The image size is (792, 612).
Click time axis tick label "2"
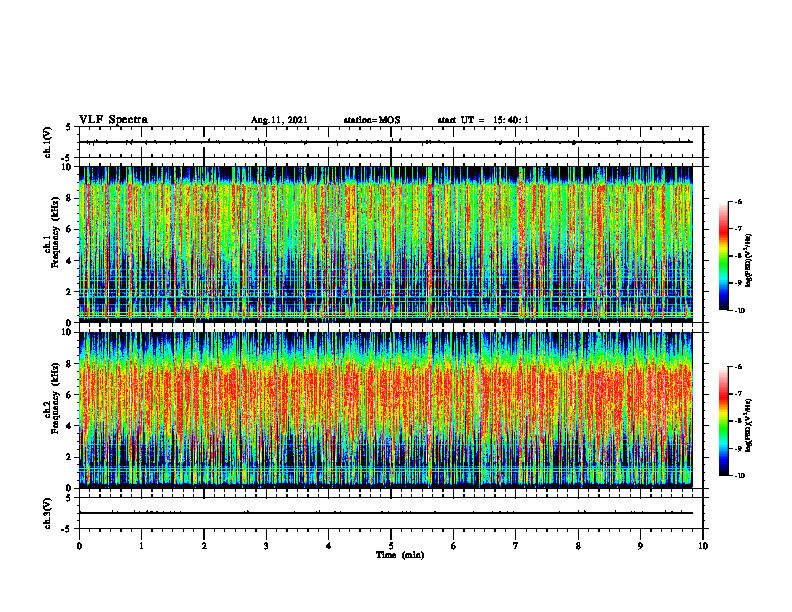[204, 546]
